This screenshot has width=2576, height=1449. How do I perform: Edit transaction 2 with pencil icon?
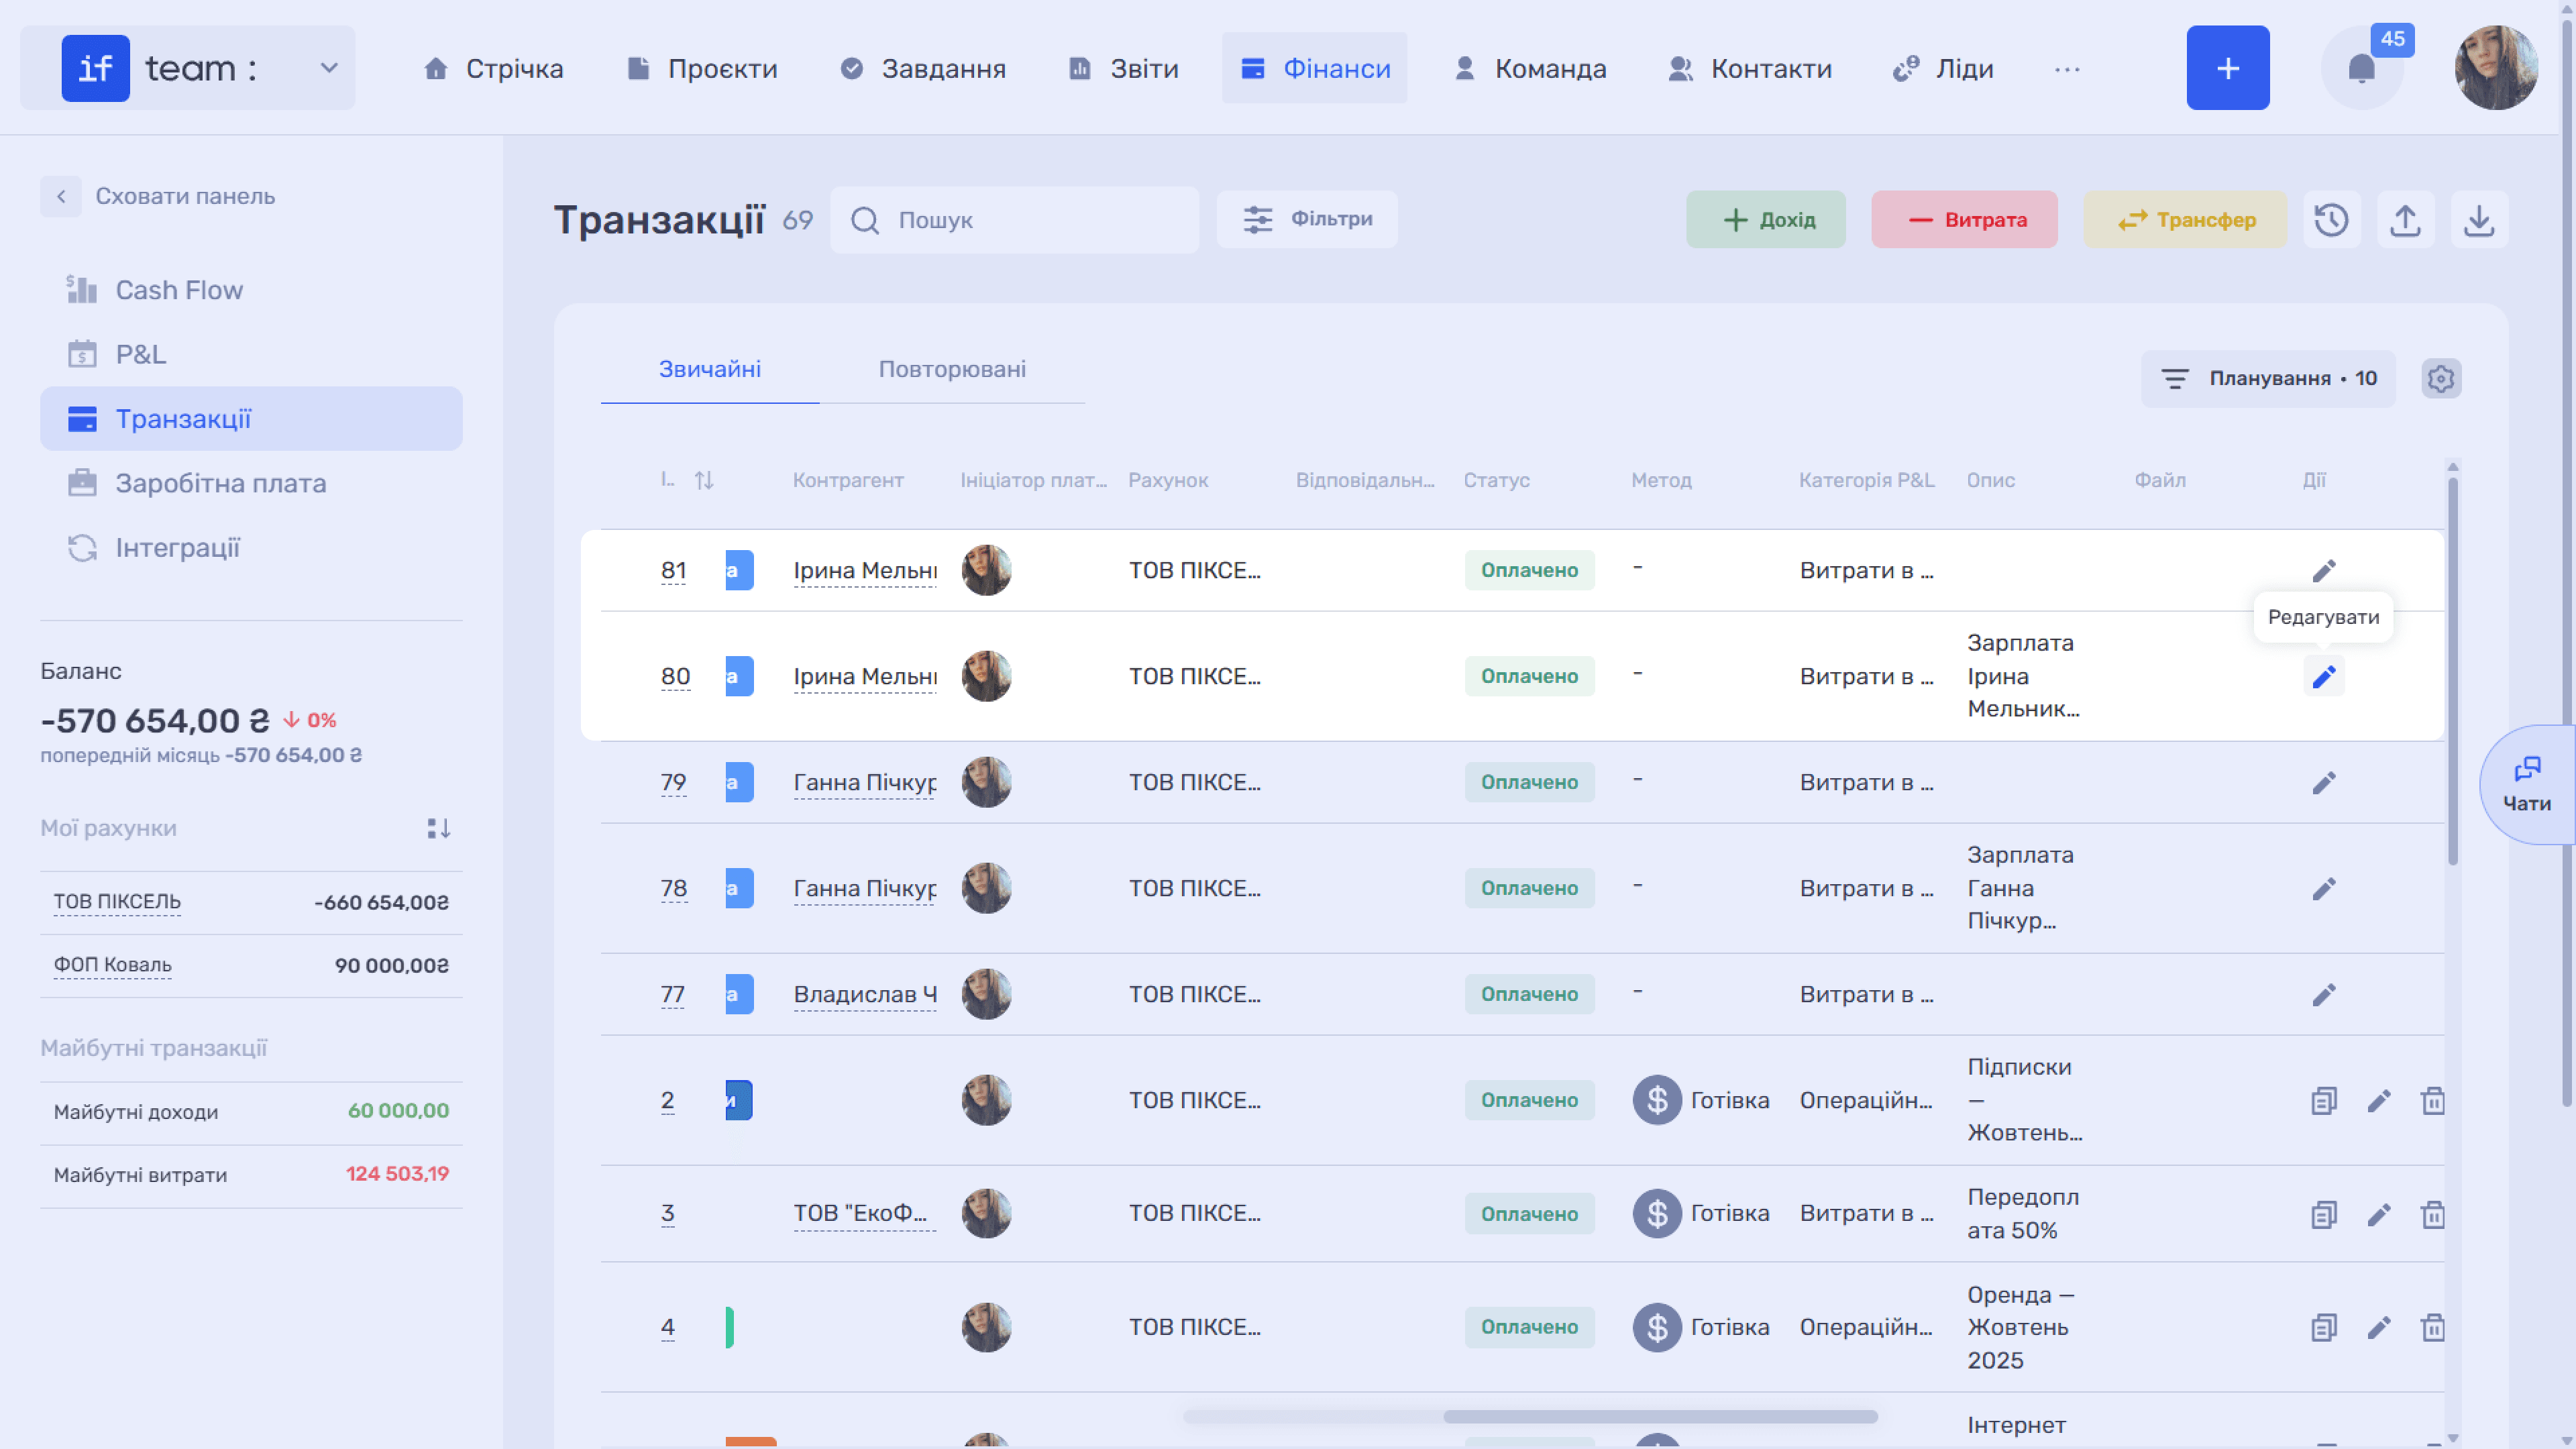[x=2379, y=1101]
